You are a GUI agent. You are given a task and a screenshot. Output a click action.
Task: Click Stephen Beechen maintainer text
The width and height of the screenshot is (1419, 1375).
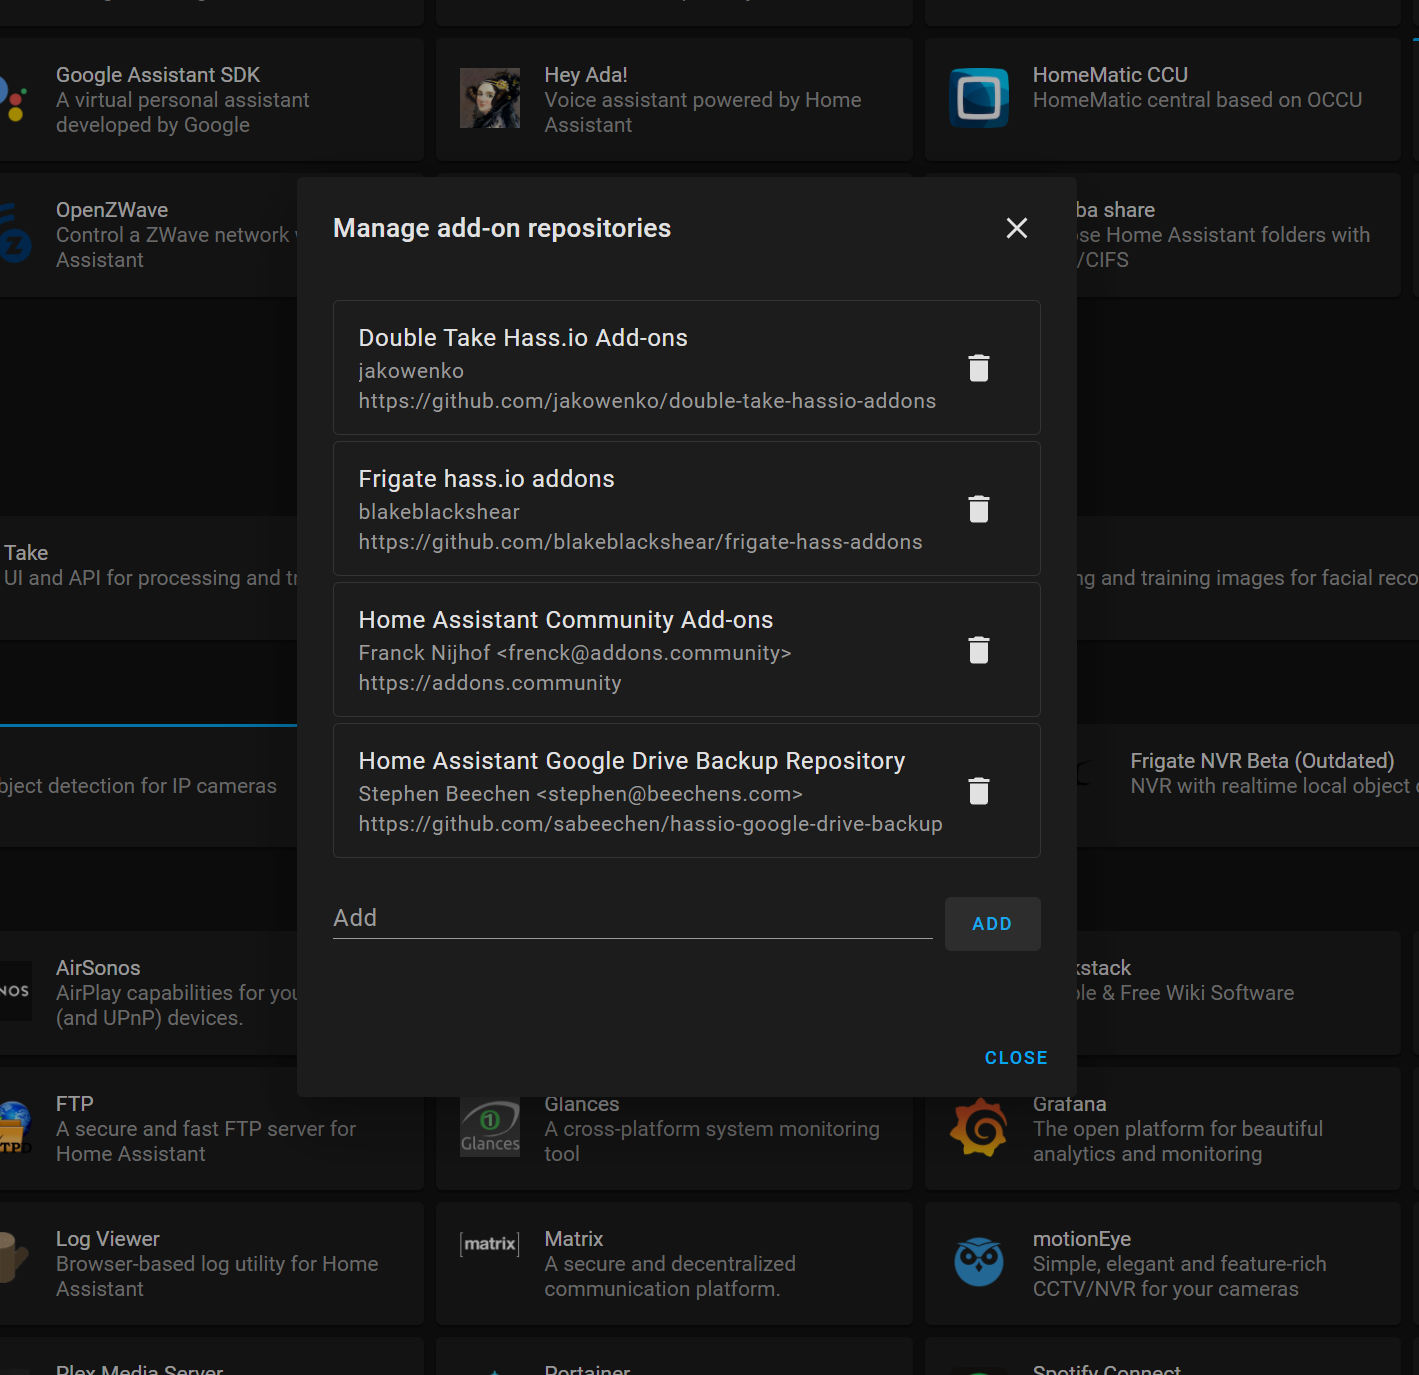(581, 794)
